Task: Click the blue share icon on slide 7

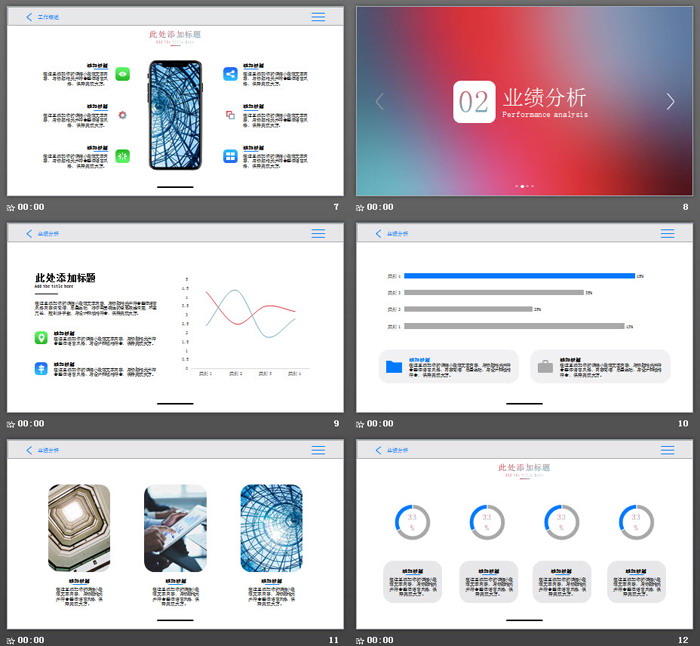Action: click(230, 73)
